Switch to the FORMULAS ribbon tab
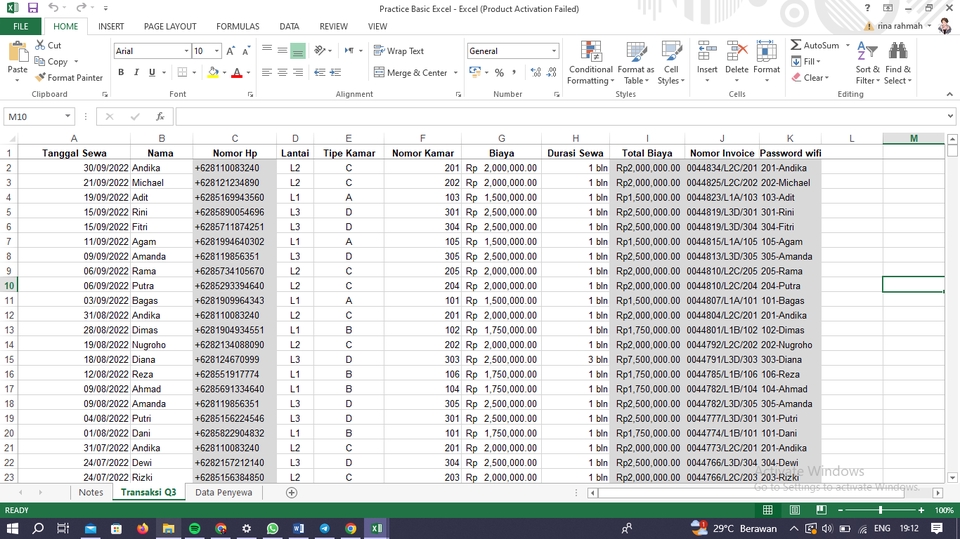 tap(238, 26)
